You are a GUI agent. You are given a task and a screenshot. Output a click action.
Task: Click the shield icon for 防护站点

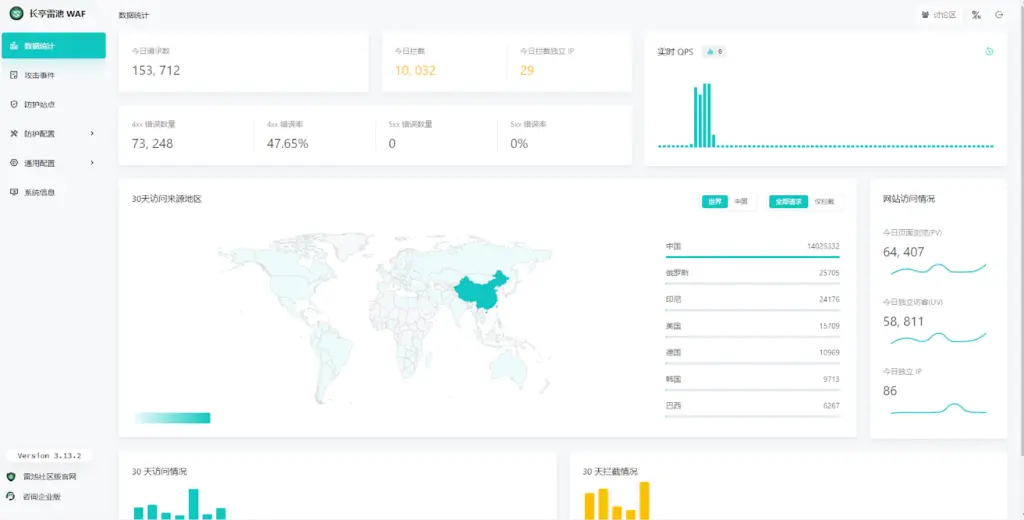tap(14, 104)
